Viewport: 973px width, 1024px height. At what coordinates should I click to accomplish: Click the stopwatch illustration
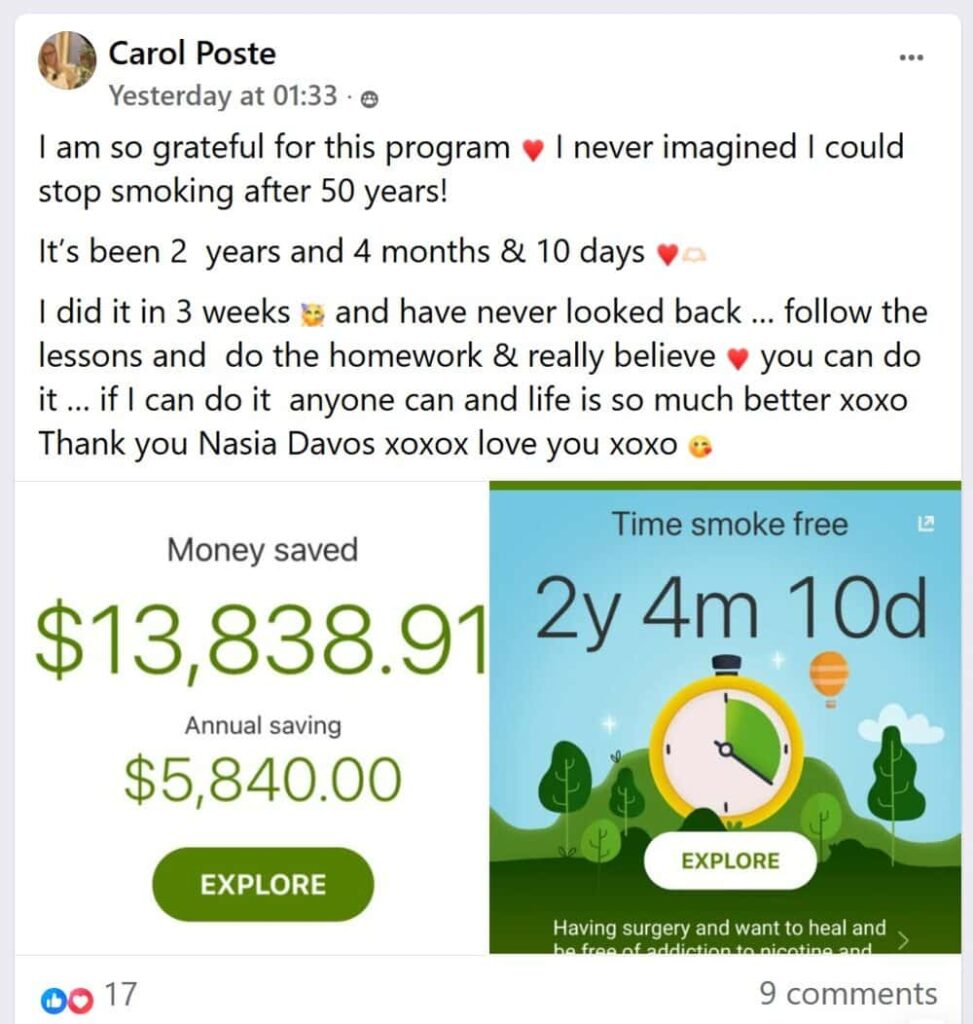(726, 743)
